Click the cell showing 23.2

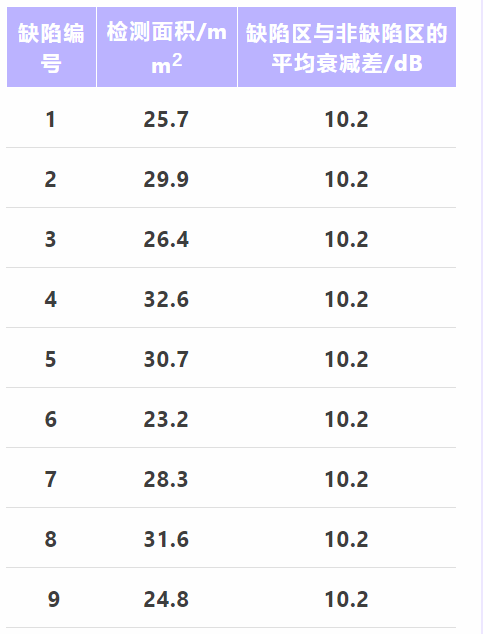[x=166, y=419]
